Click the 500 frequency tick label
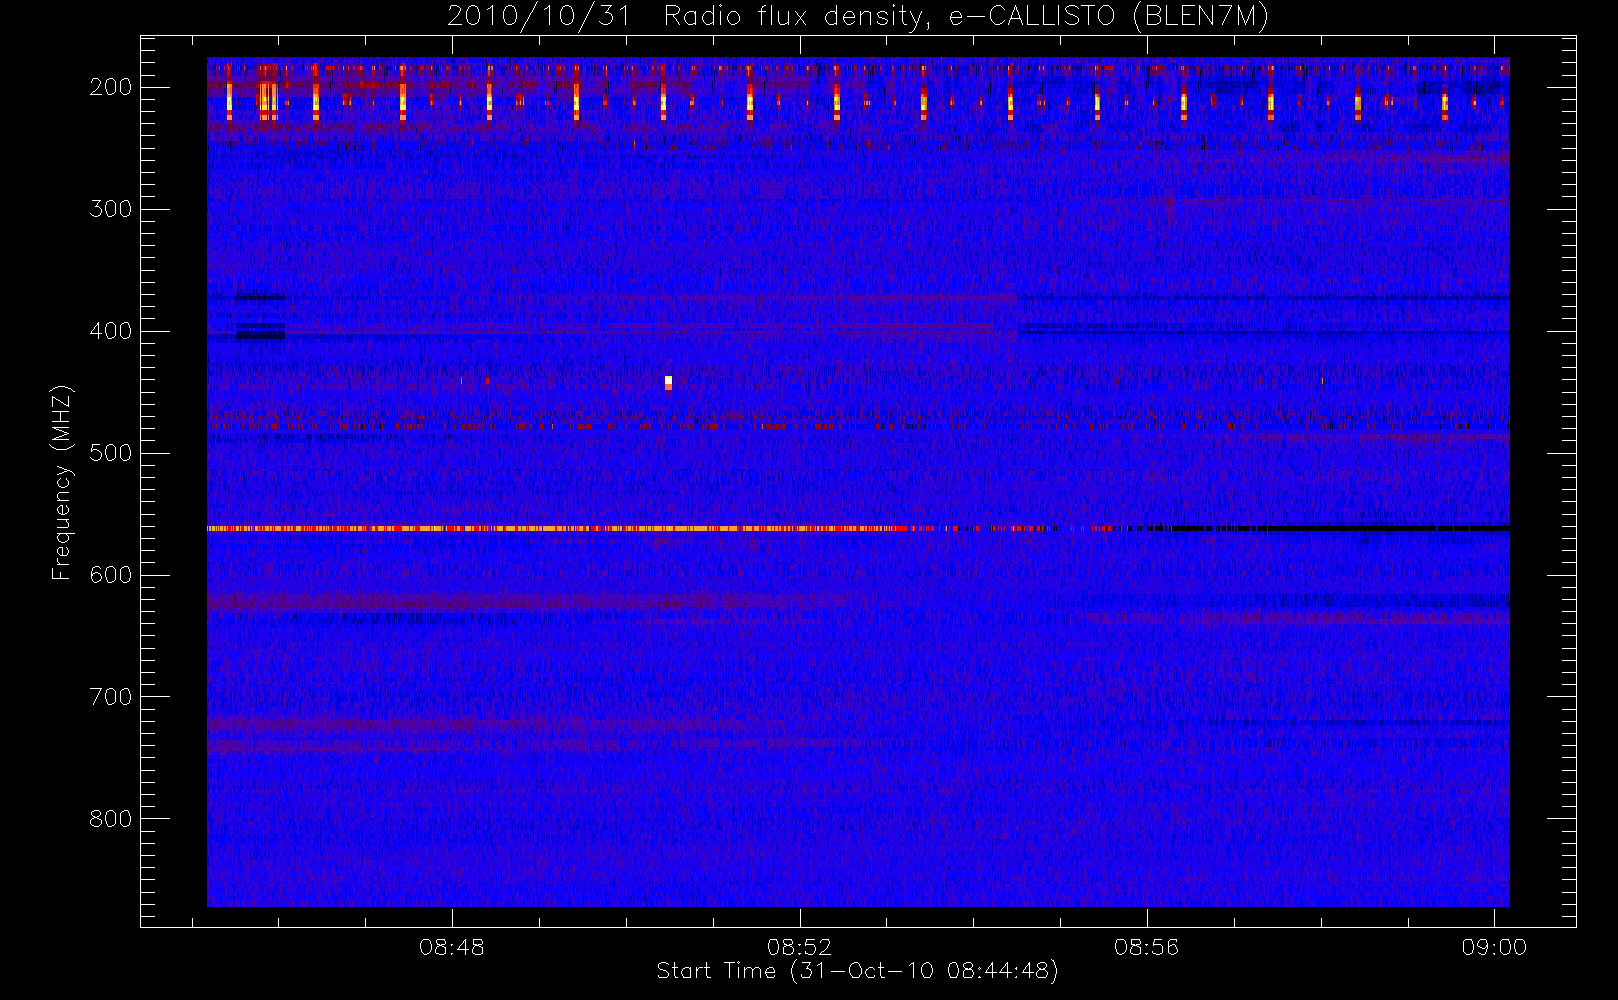 pos(110,453)
